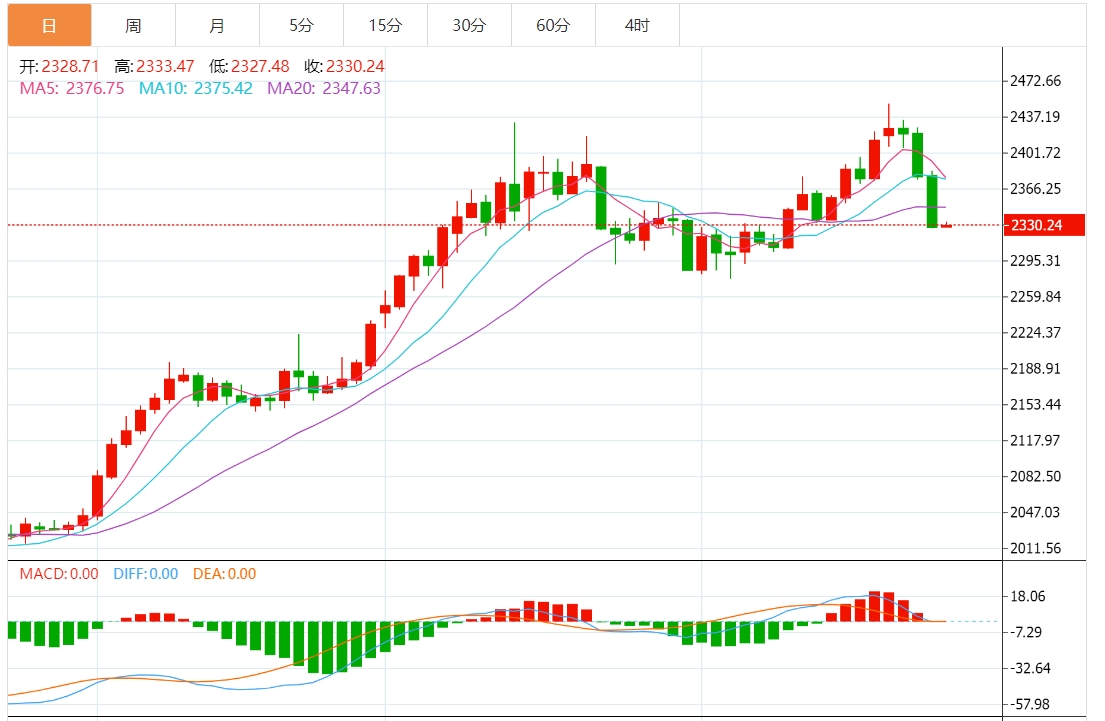
Task: Click the 2047.03 price axis label
Action: (1035, 512)
